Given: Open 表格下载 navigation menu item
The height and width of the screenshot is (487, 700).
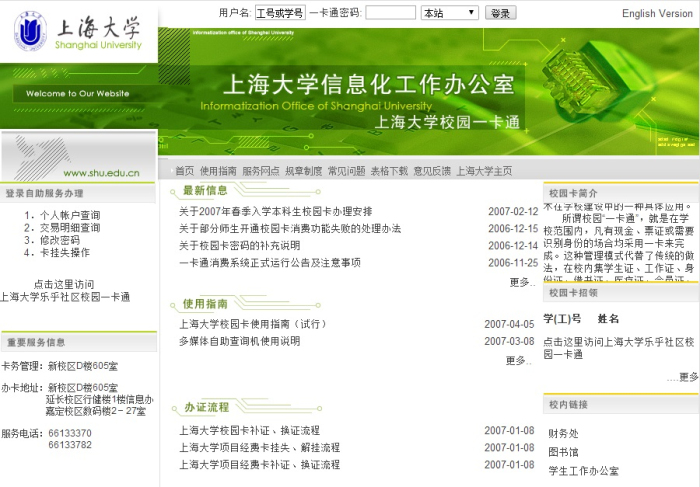Looking at the screenshot, I should (x=389, y=171).
